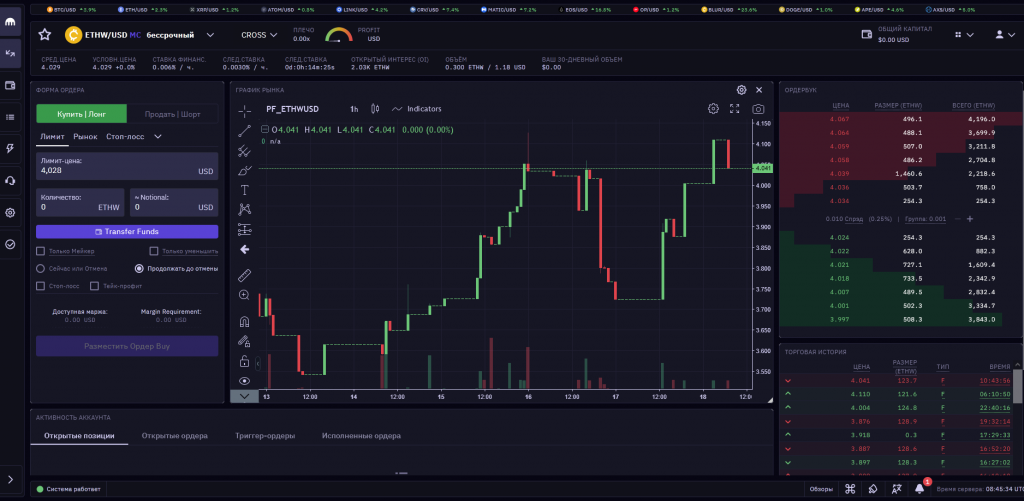Check the Тейк-профит option
This screenshot has width=1024, height=501.
point(95,286)
